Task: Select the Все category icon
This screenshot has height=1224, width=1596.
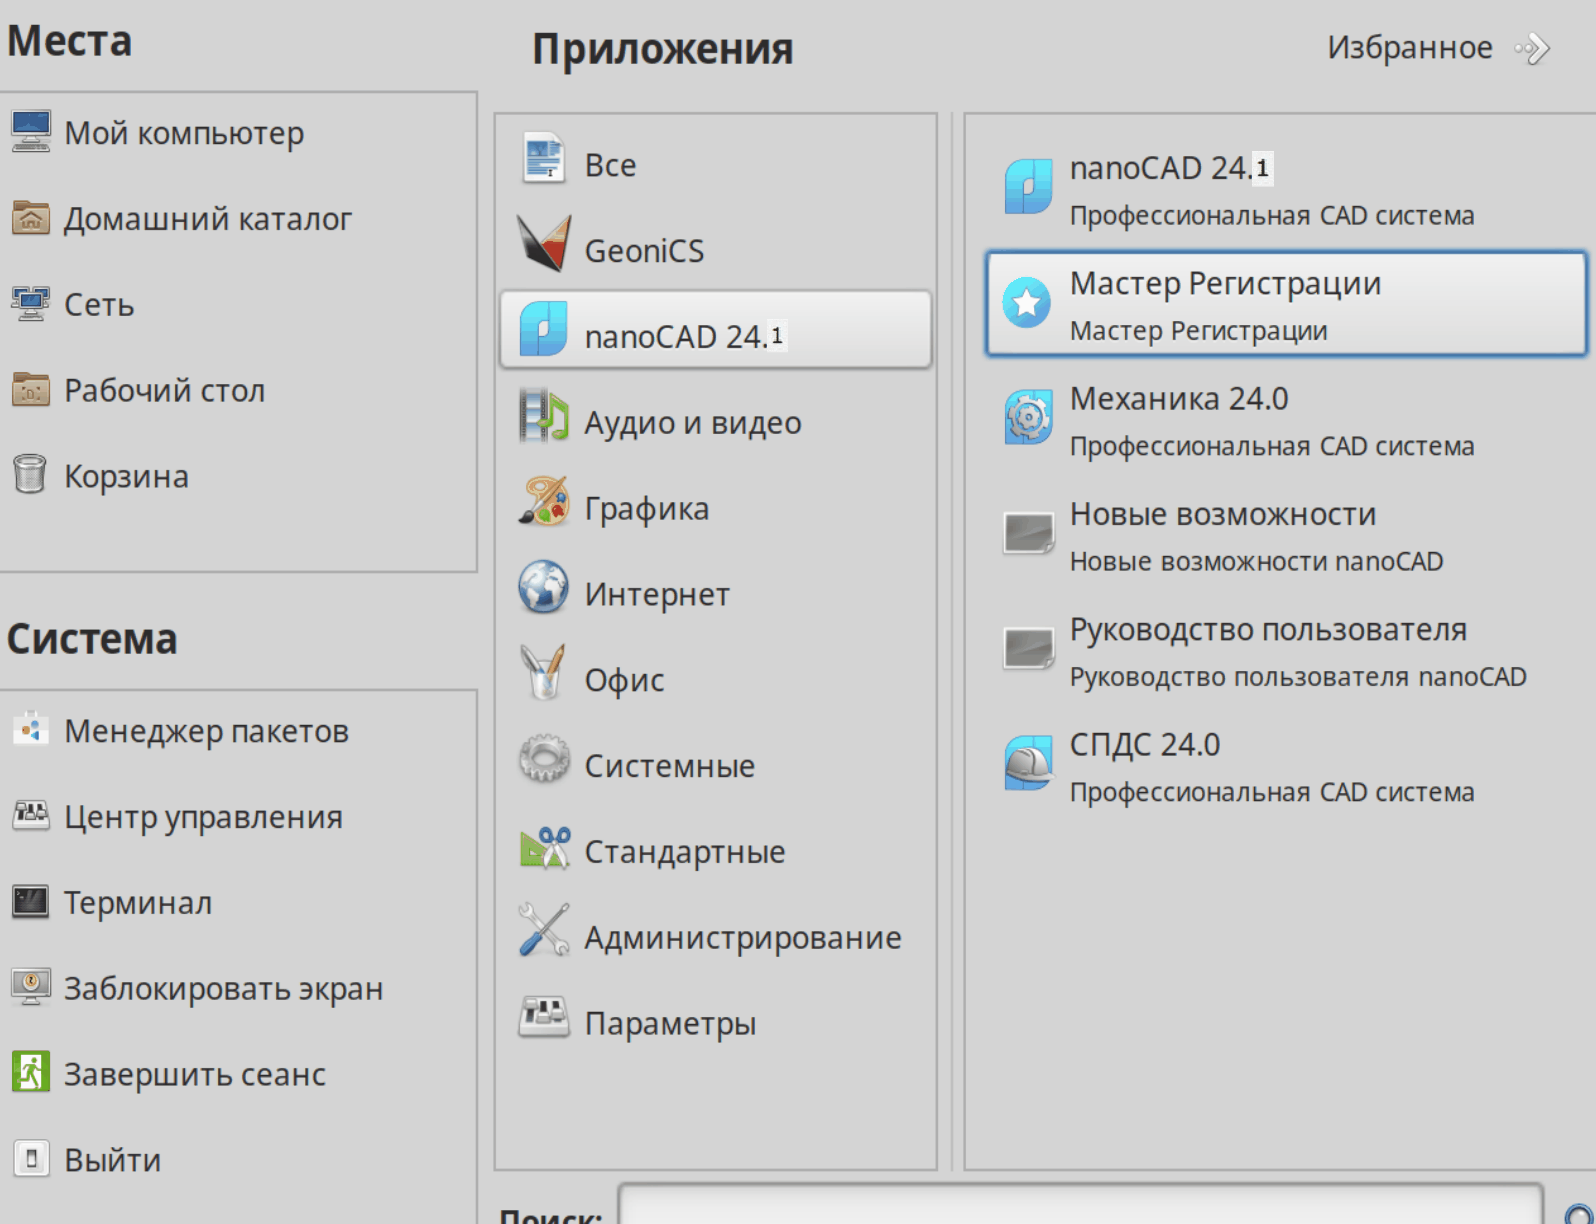Action: tap(544, 158)
